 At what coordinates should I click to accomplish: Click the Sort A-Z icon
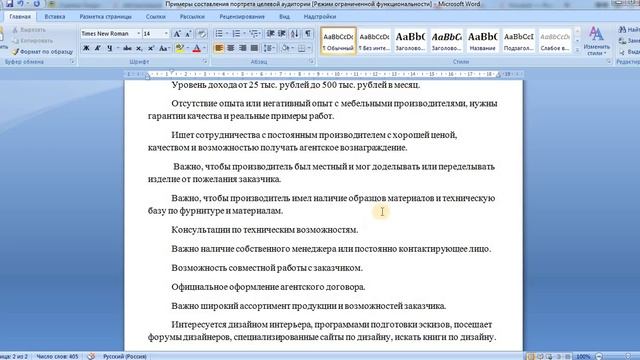coord(295,33)
